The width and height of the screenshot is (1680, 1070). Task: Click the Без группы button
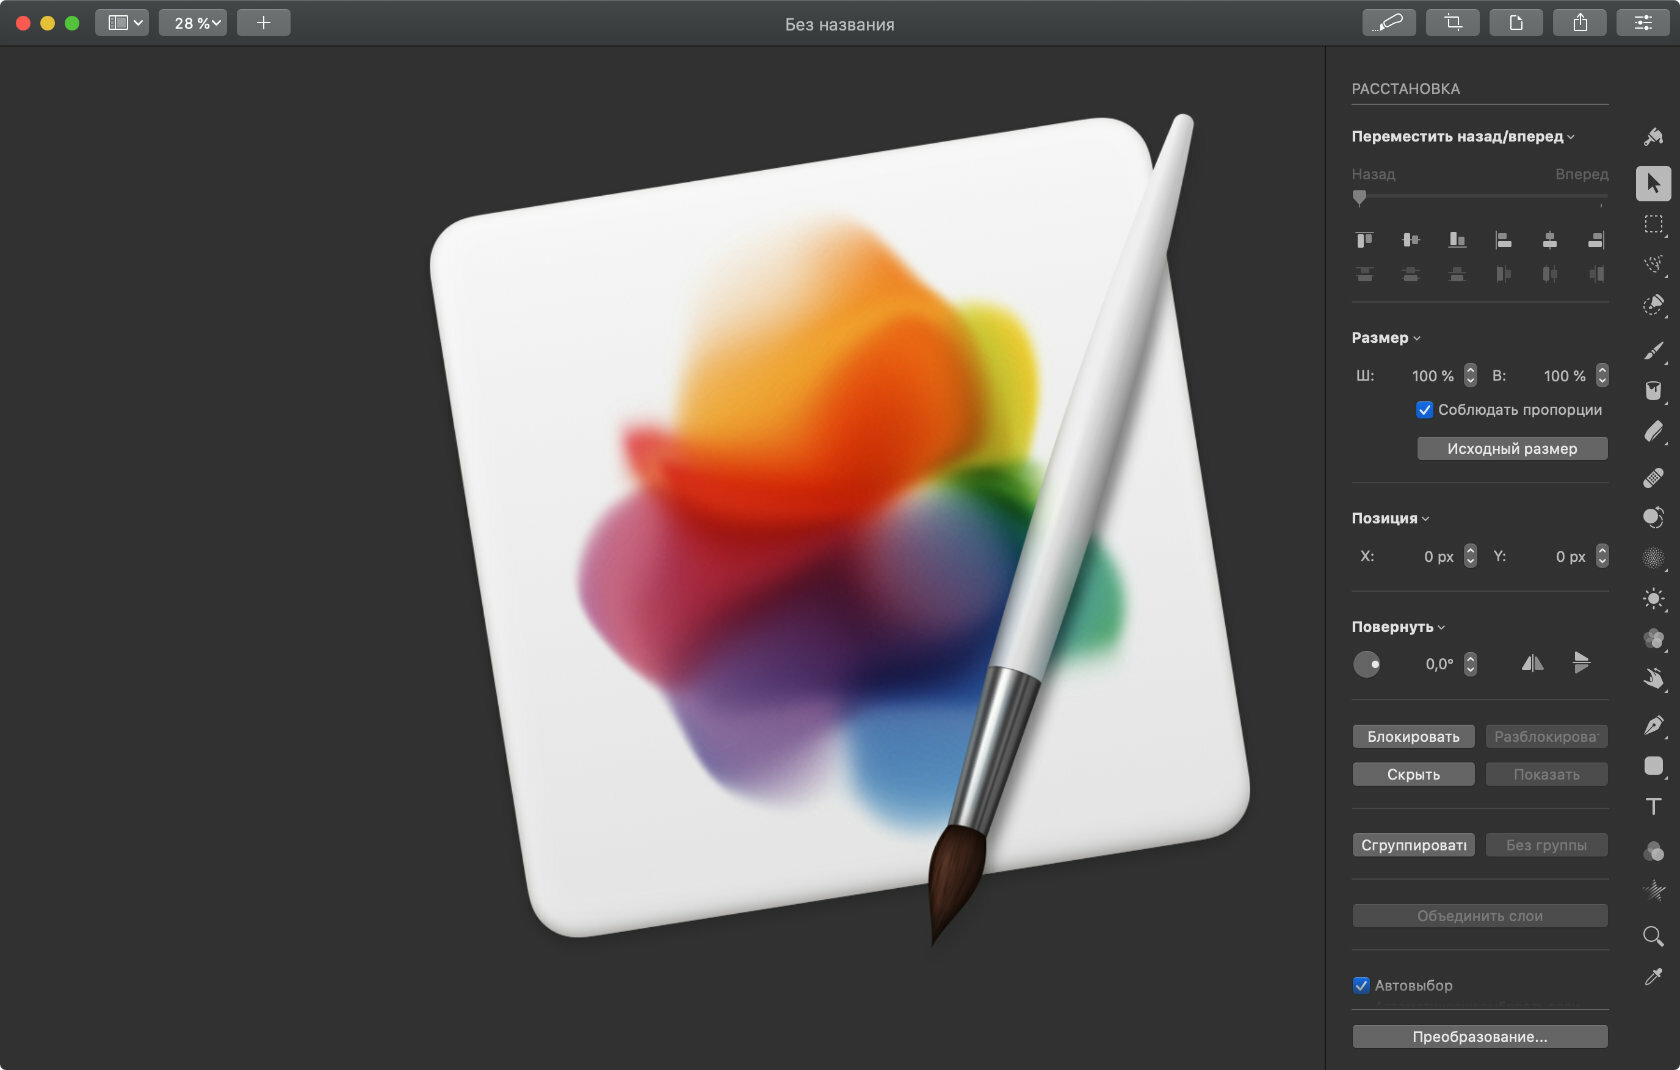coord(1546,845)
